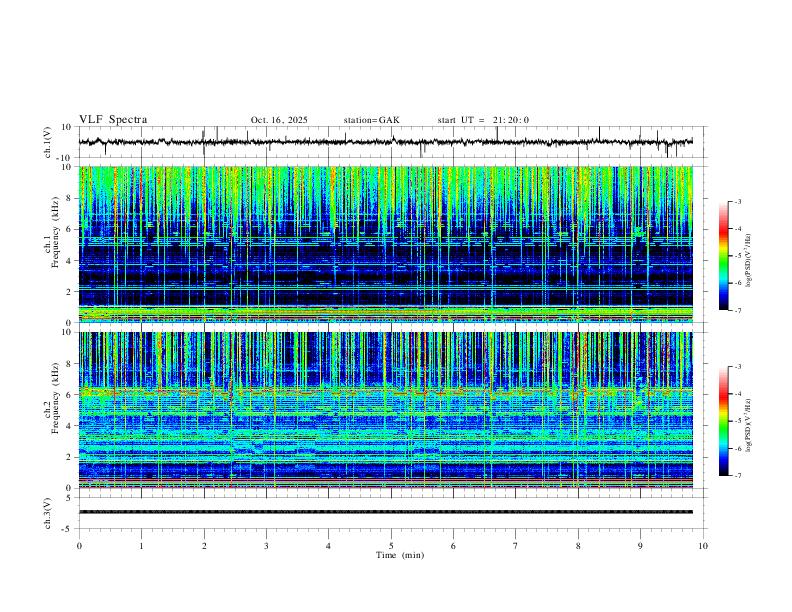Click the date 'Oct. 16, 2025'
792x612 pixels.
coord(279,120)
